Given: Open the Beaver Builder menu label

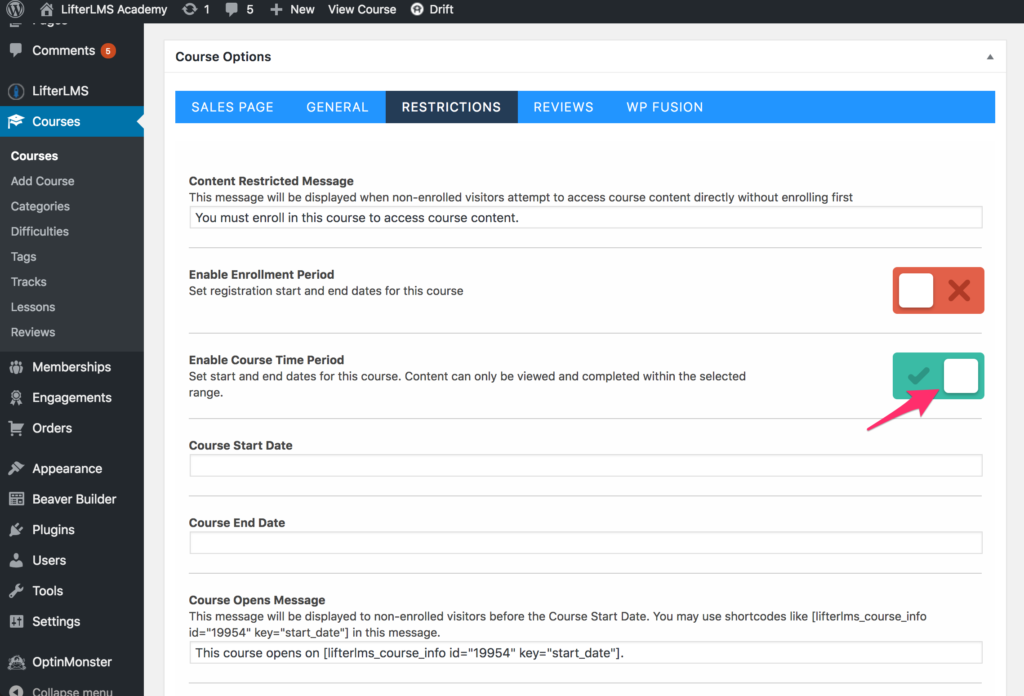Looking at the screenshot, I should [74, 499].
